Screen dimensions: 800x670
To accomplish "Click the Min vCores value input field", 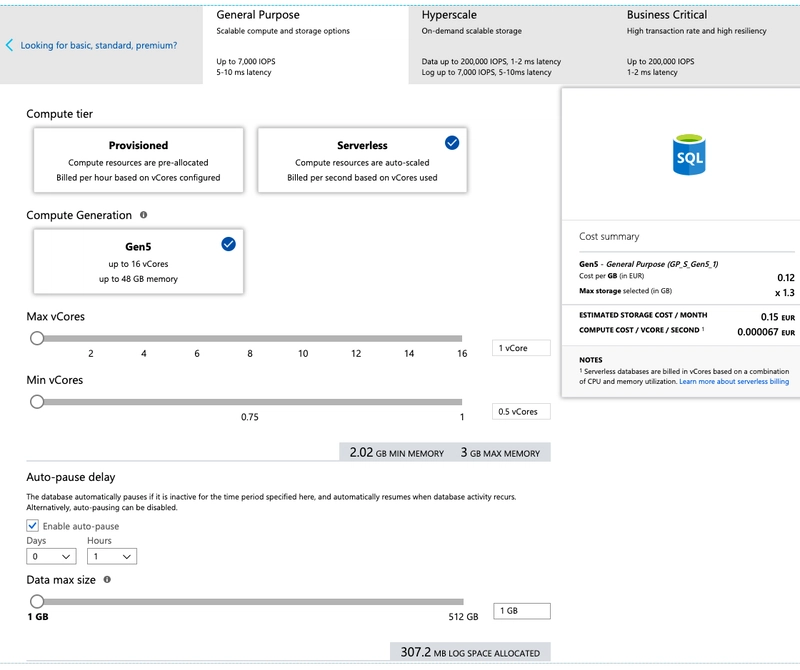I will (x=522, y=411).
